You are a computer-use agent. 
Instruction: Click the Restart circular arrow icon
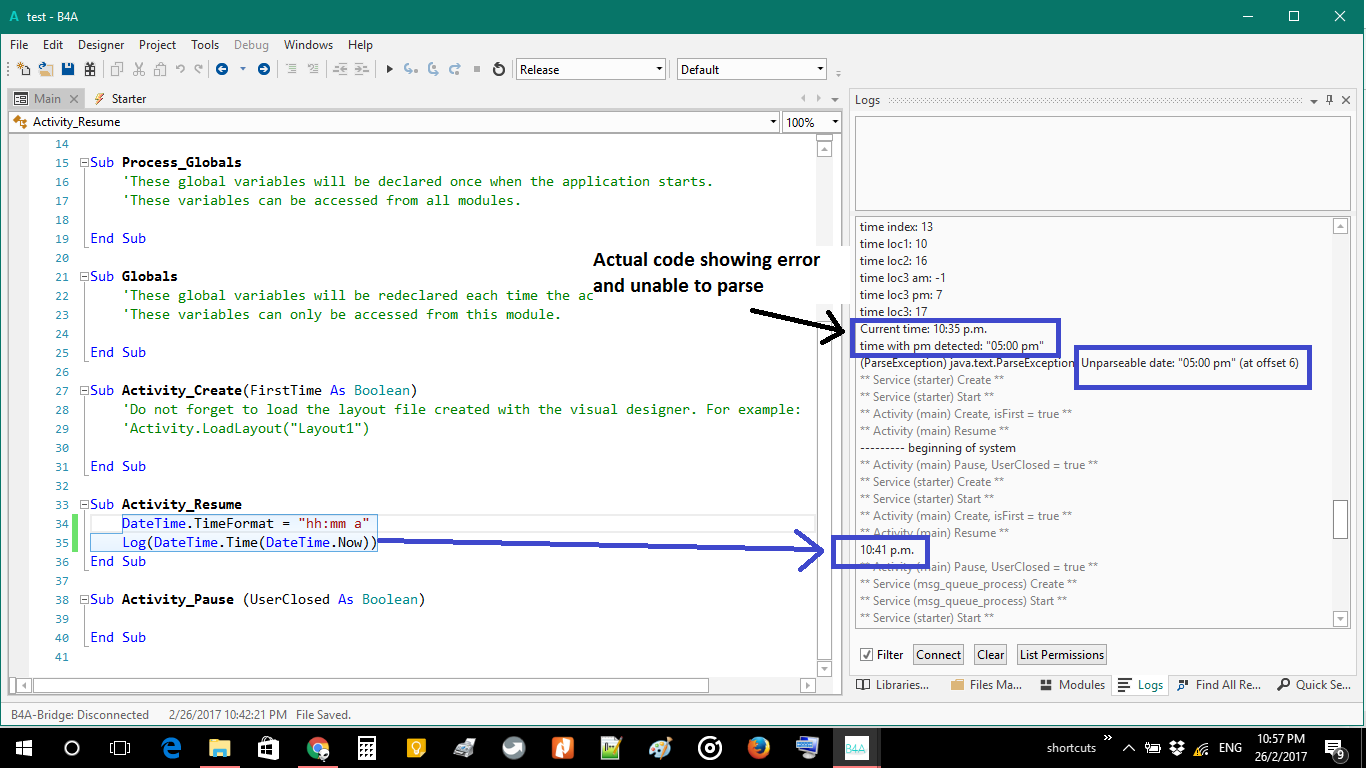point(499,69)
